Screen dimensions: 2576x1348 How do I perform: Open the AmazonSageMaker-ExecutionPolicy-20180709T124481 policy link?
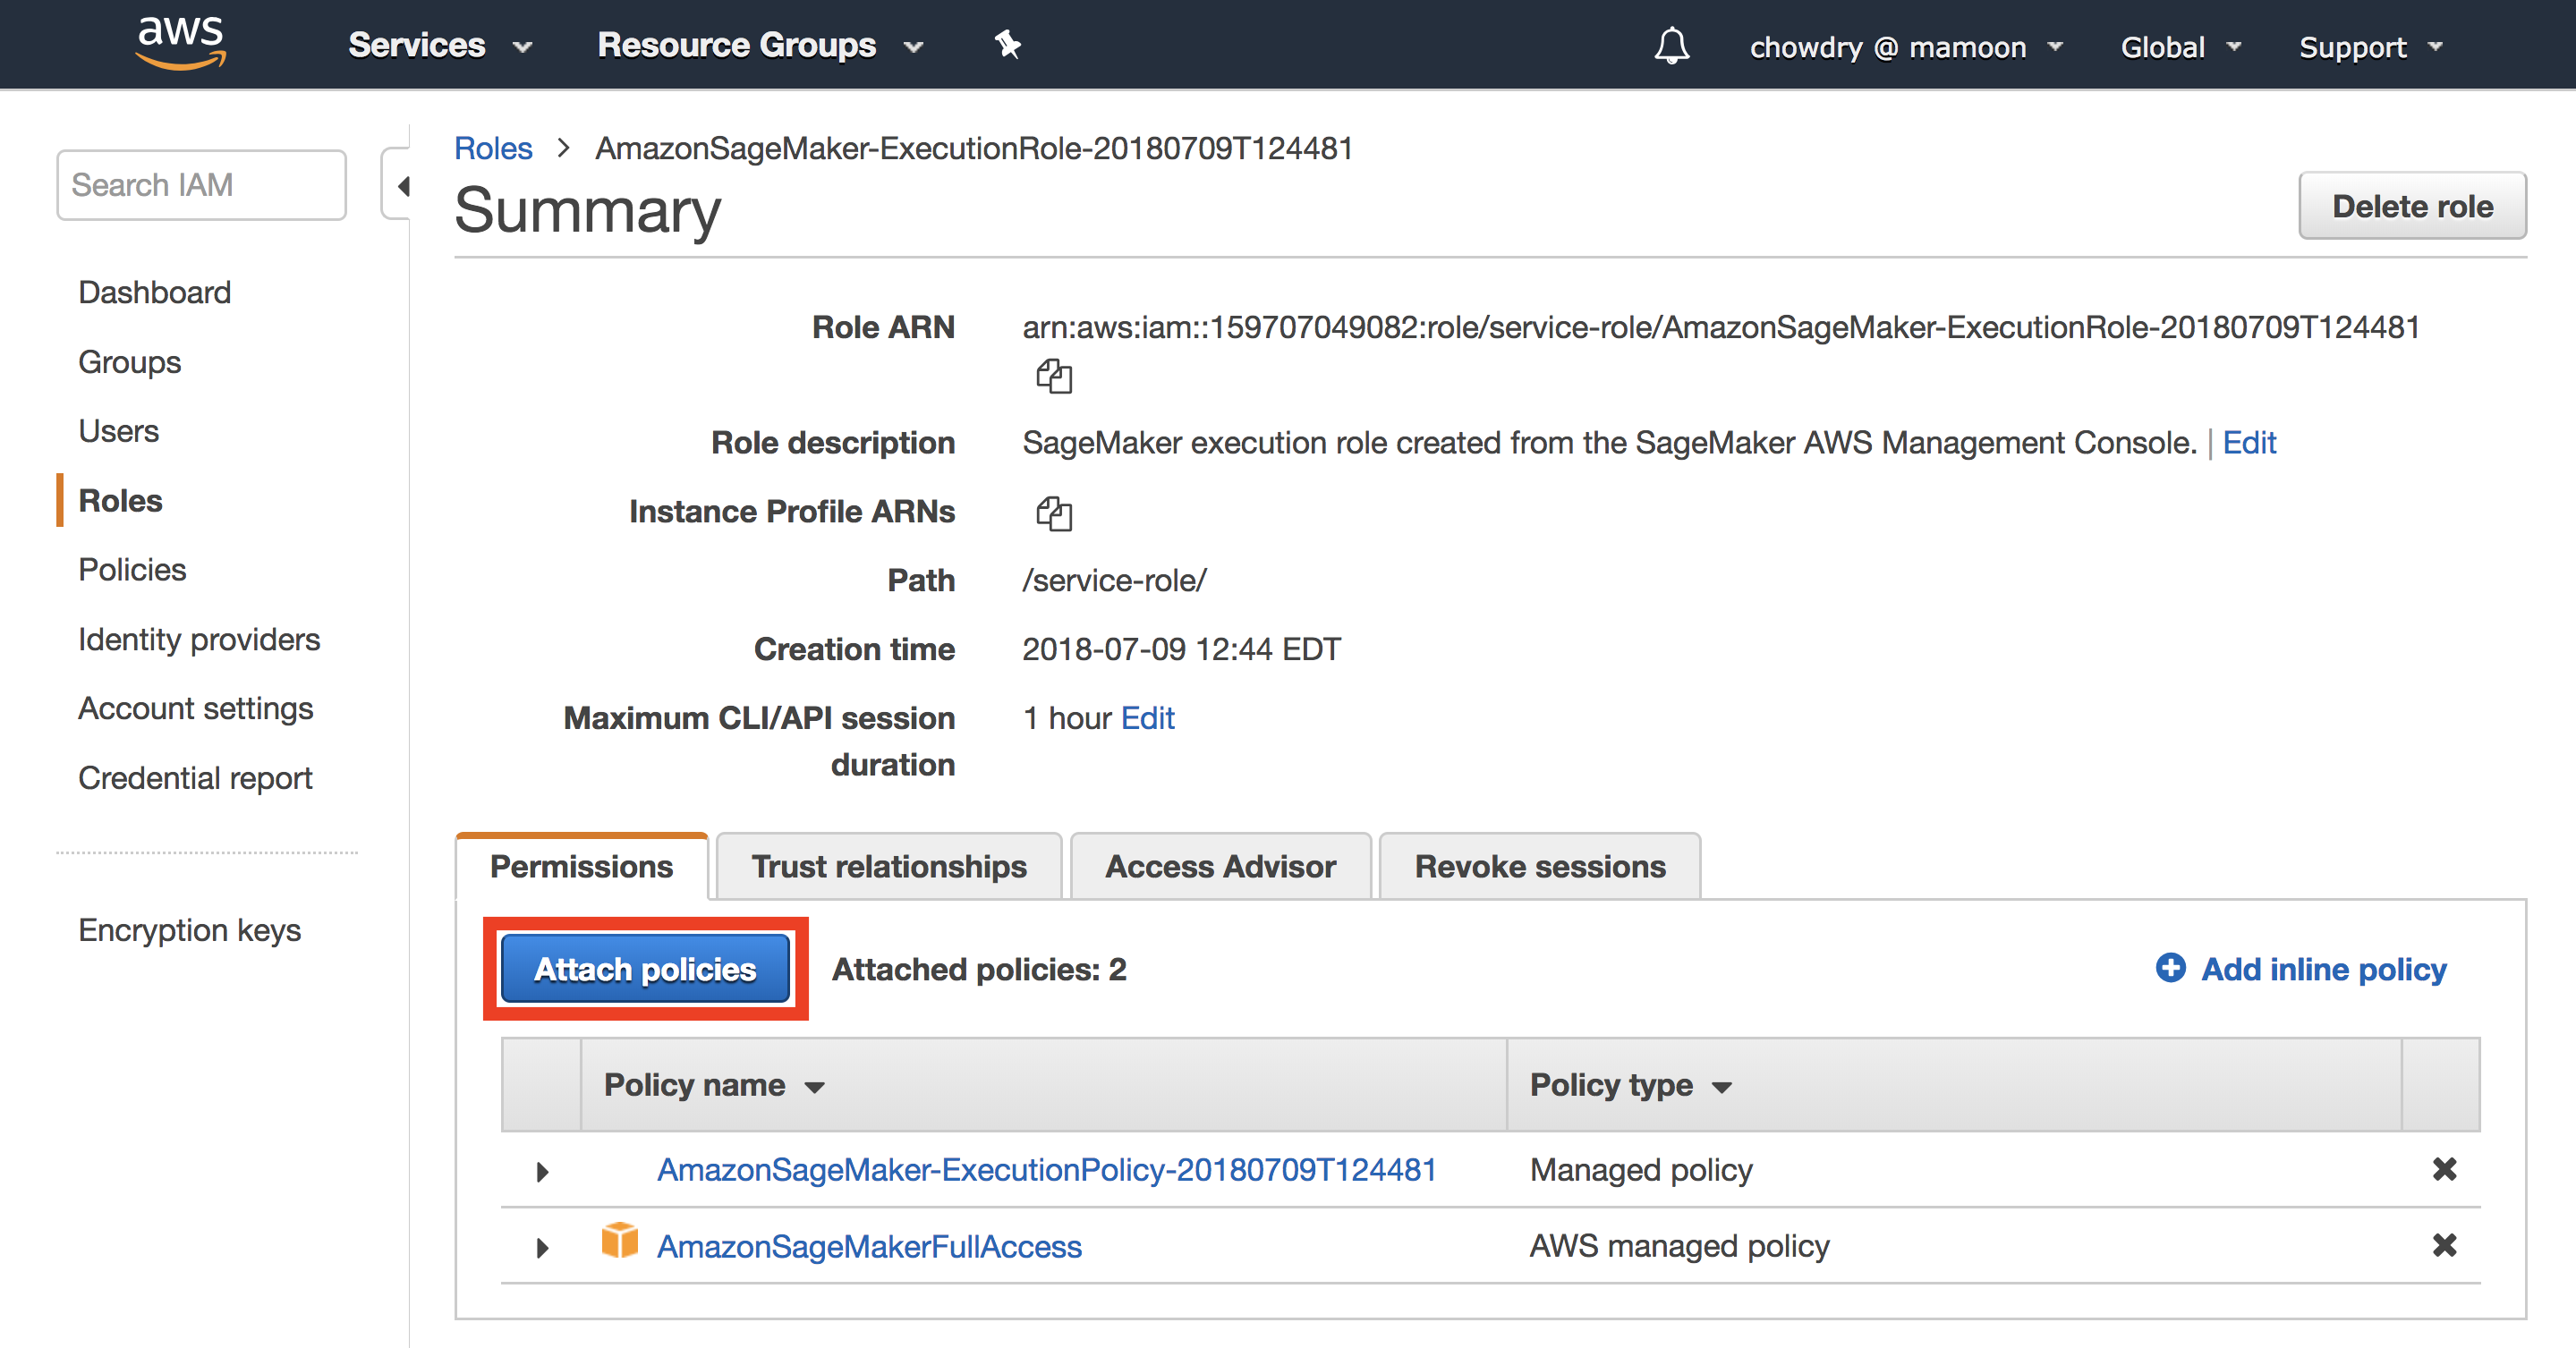point(1046,1169)
